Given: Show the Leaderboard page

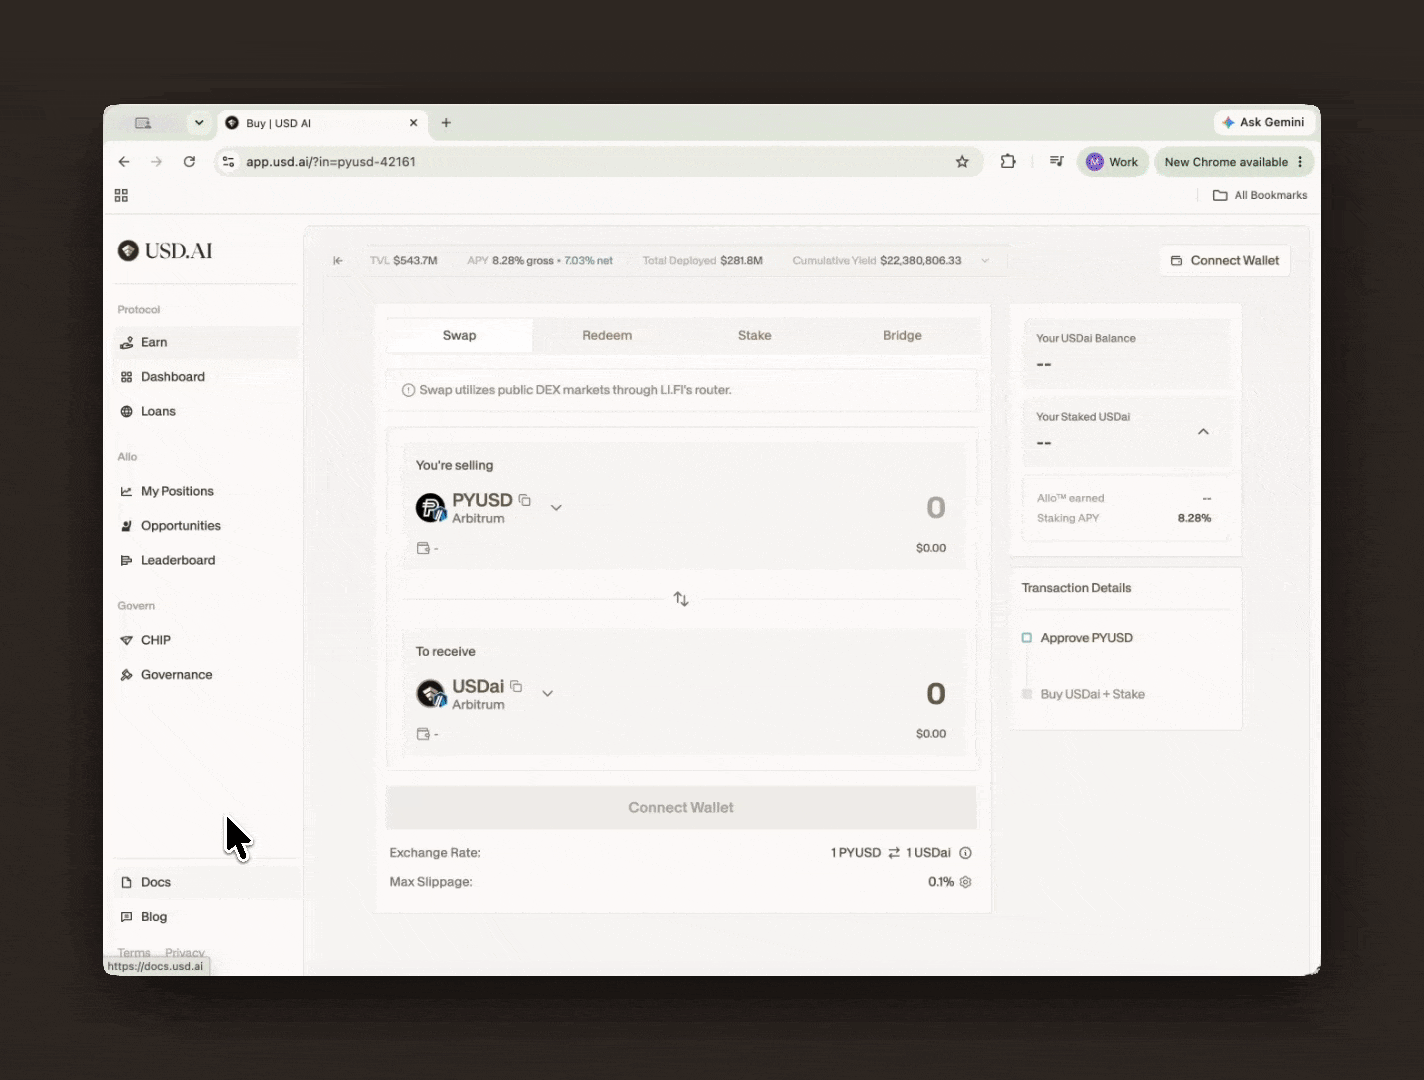Looking at the screenshot, I should coord(205,560).
